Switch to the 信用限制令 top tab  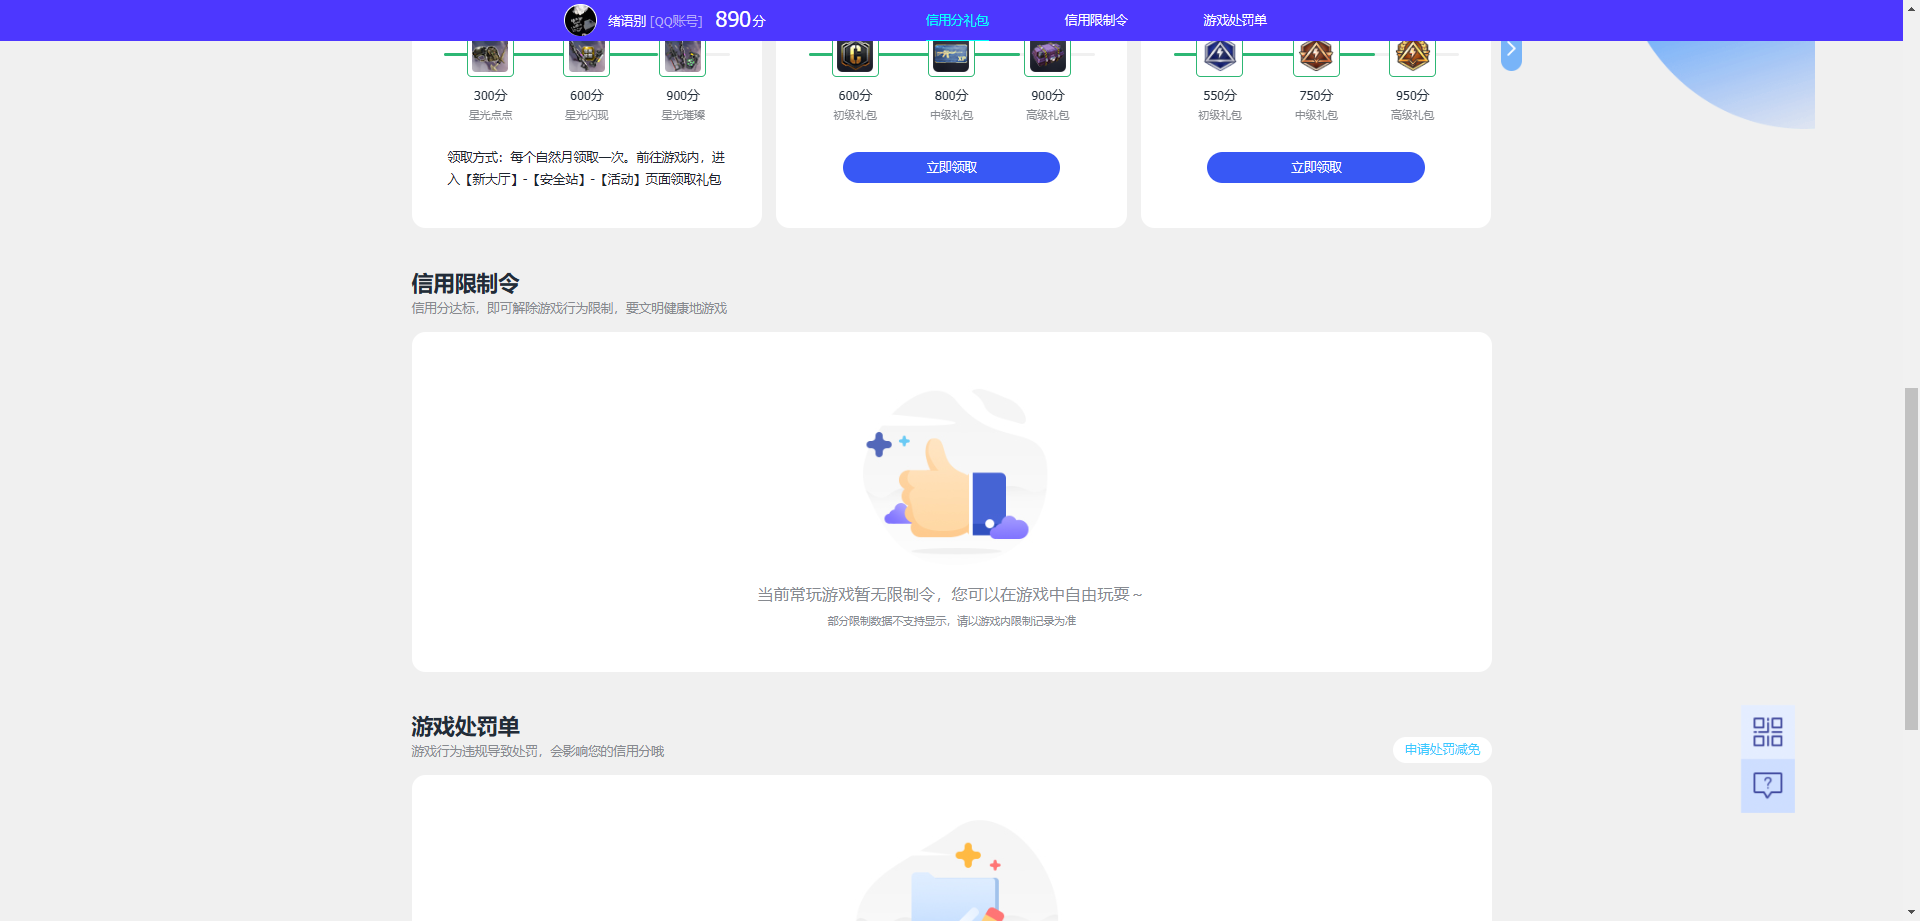click(x=1096, y=20)
